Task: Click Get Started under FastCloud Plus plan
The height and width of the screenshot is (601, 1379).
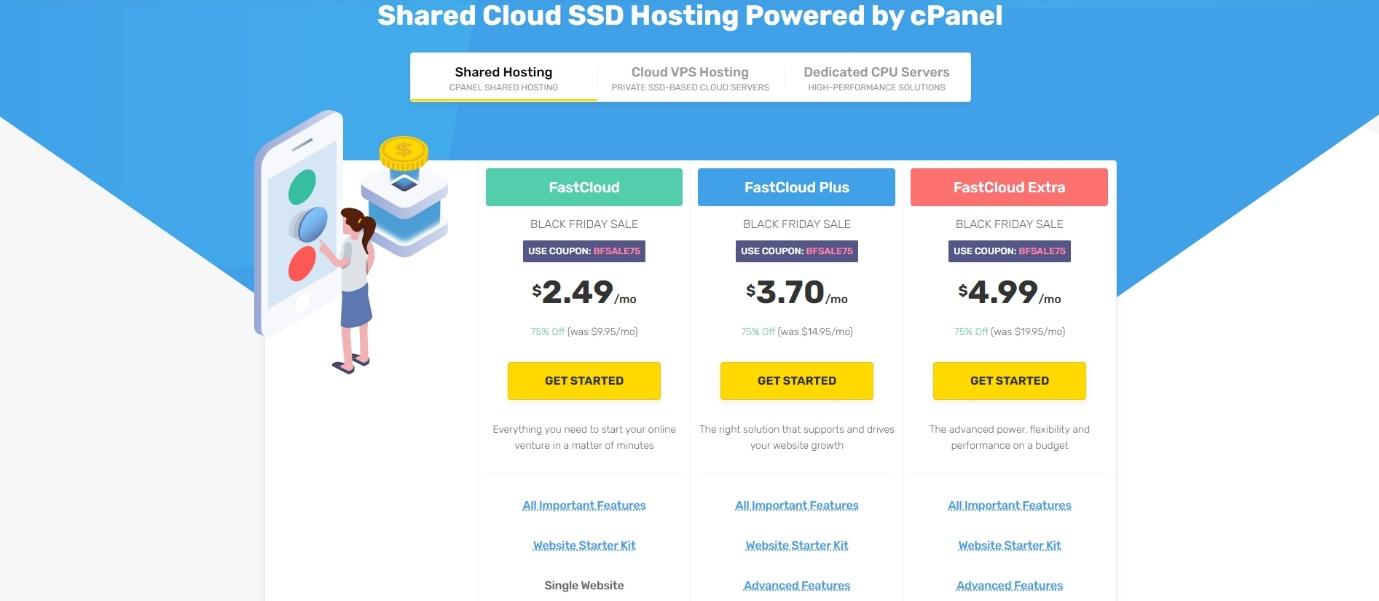Action: coord(797,381)
